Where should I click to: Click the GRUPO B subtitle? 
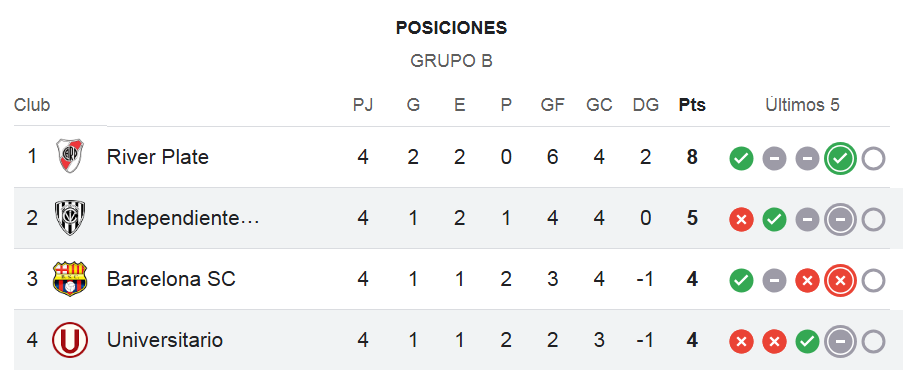(451, 61)
